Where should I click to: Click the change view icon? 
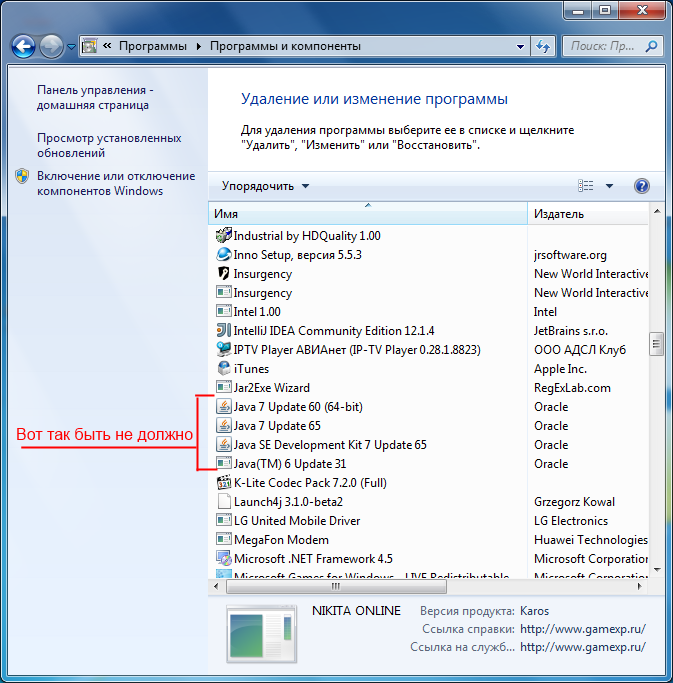pos(585,186)
